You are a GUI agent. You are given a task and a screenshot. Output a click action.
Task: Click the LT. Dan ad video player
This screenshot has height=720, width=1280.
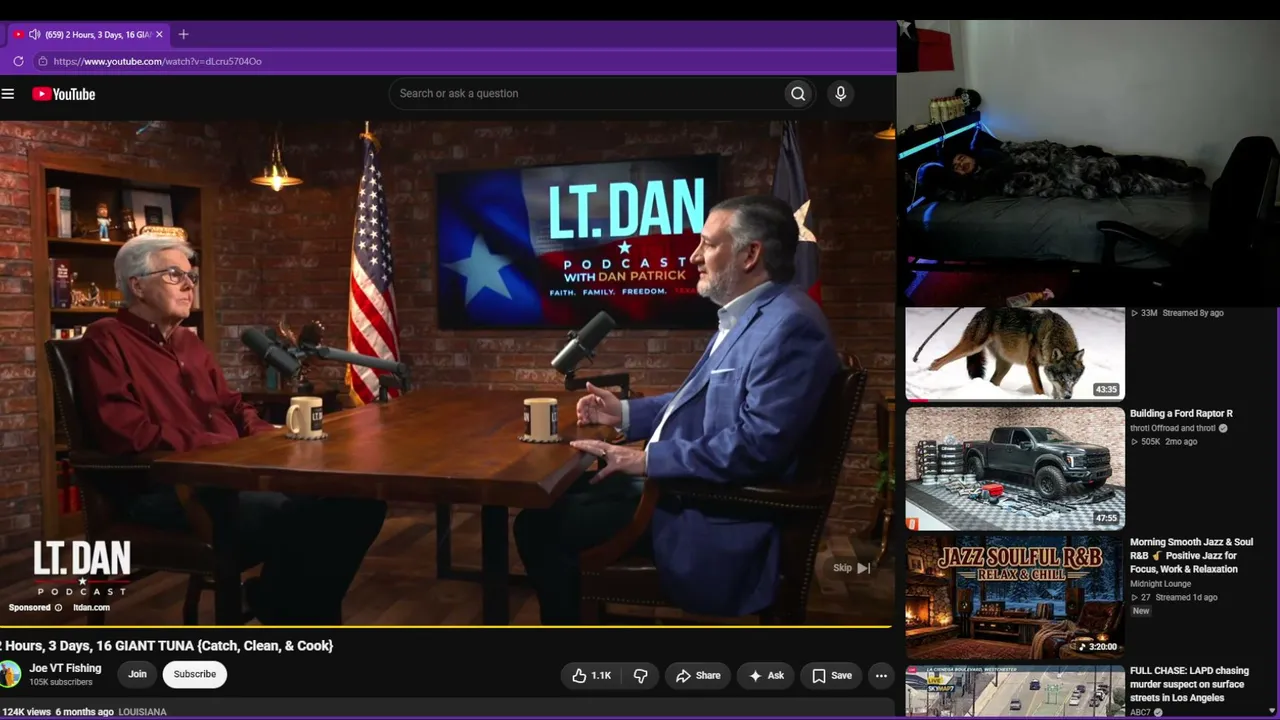click(x=446, y=373)
